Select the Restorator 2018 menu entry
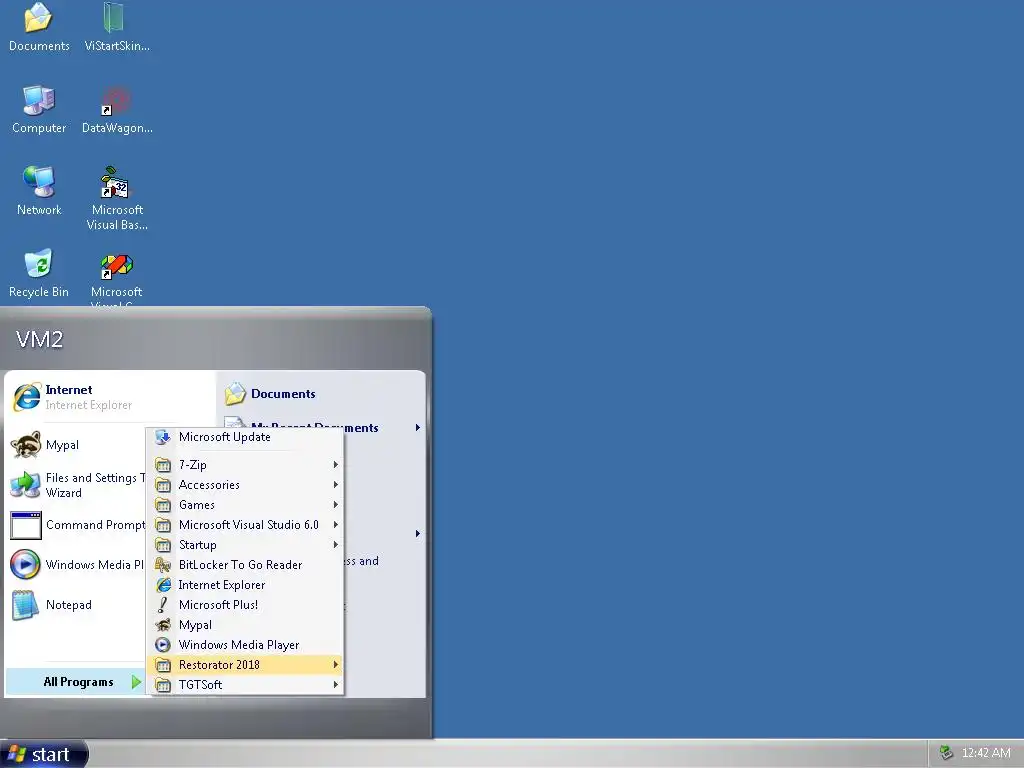Image resolution: width=1024 pixels, height=768 pixels. (246, 665)
